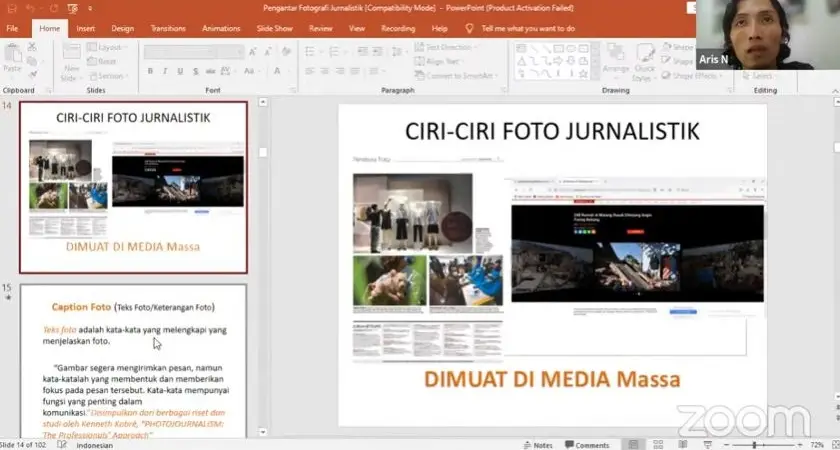Click the Cut scissors icon in Clipboard group

tap(32, 47)
